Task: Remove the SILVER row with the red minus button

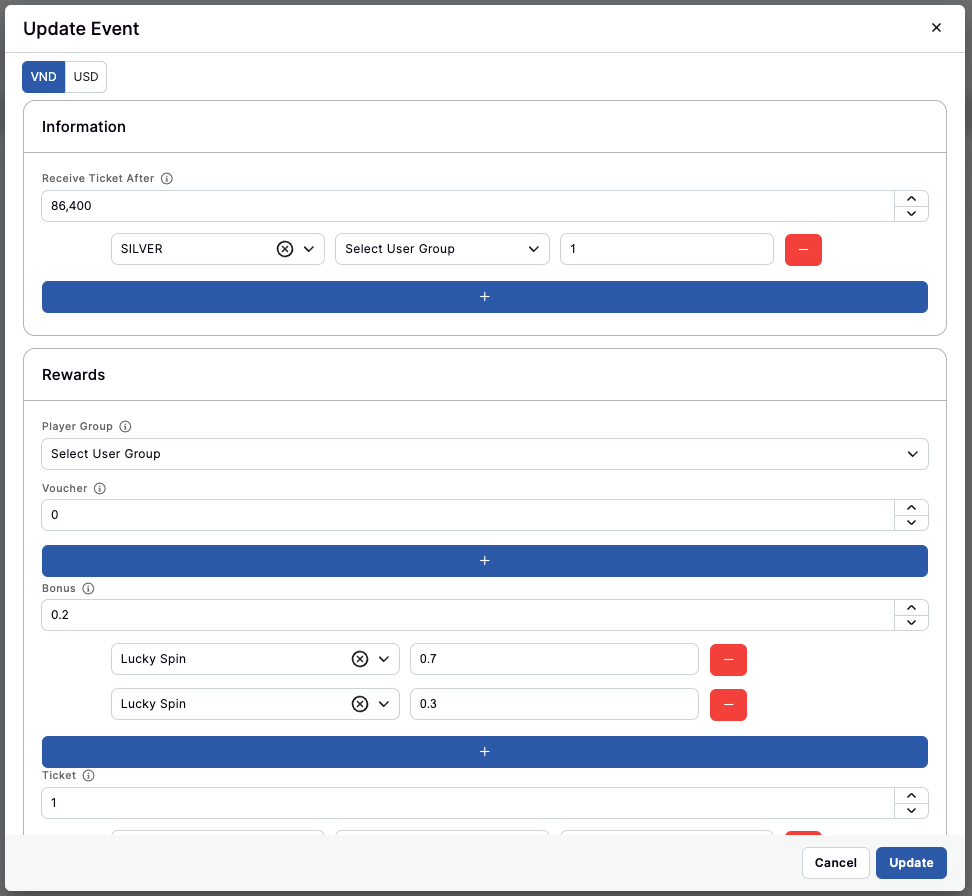Action: click(x=803, y=249)
